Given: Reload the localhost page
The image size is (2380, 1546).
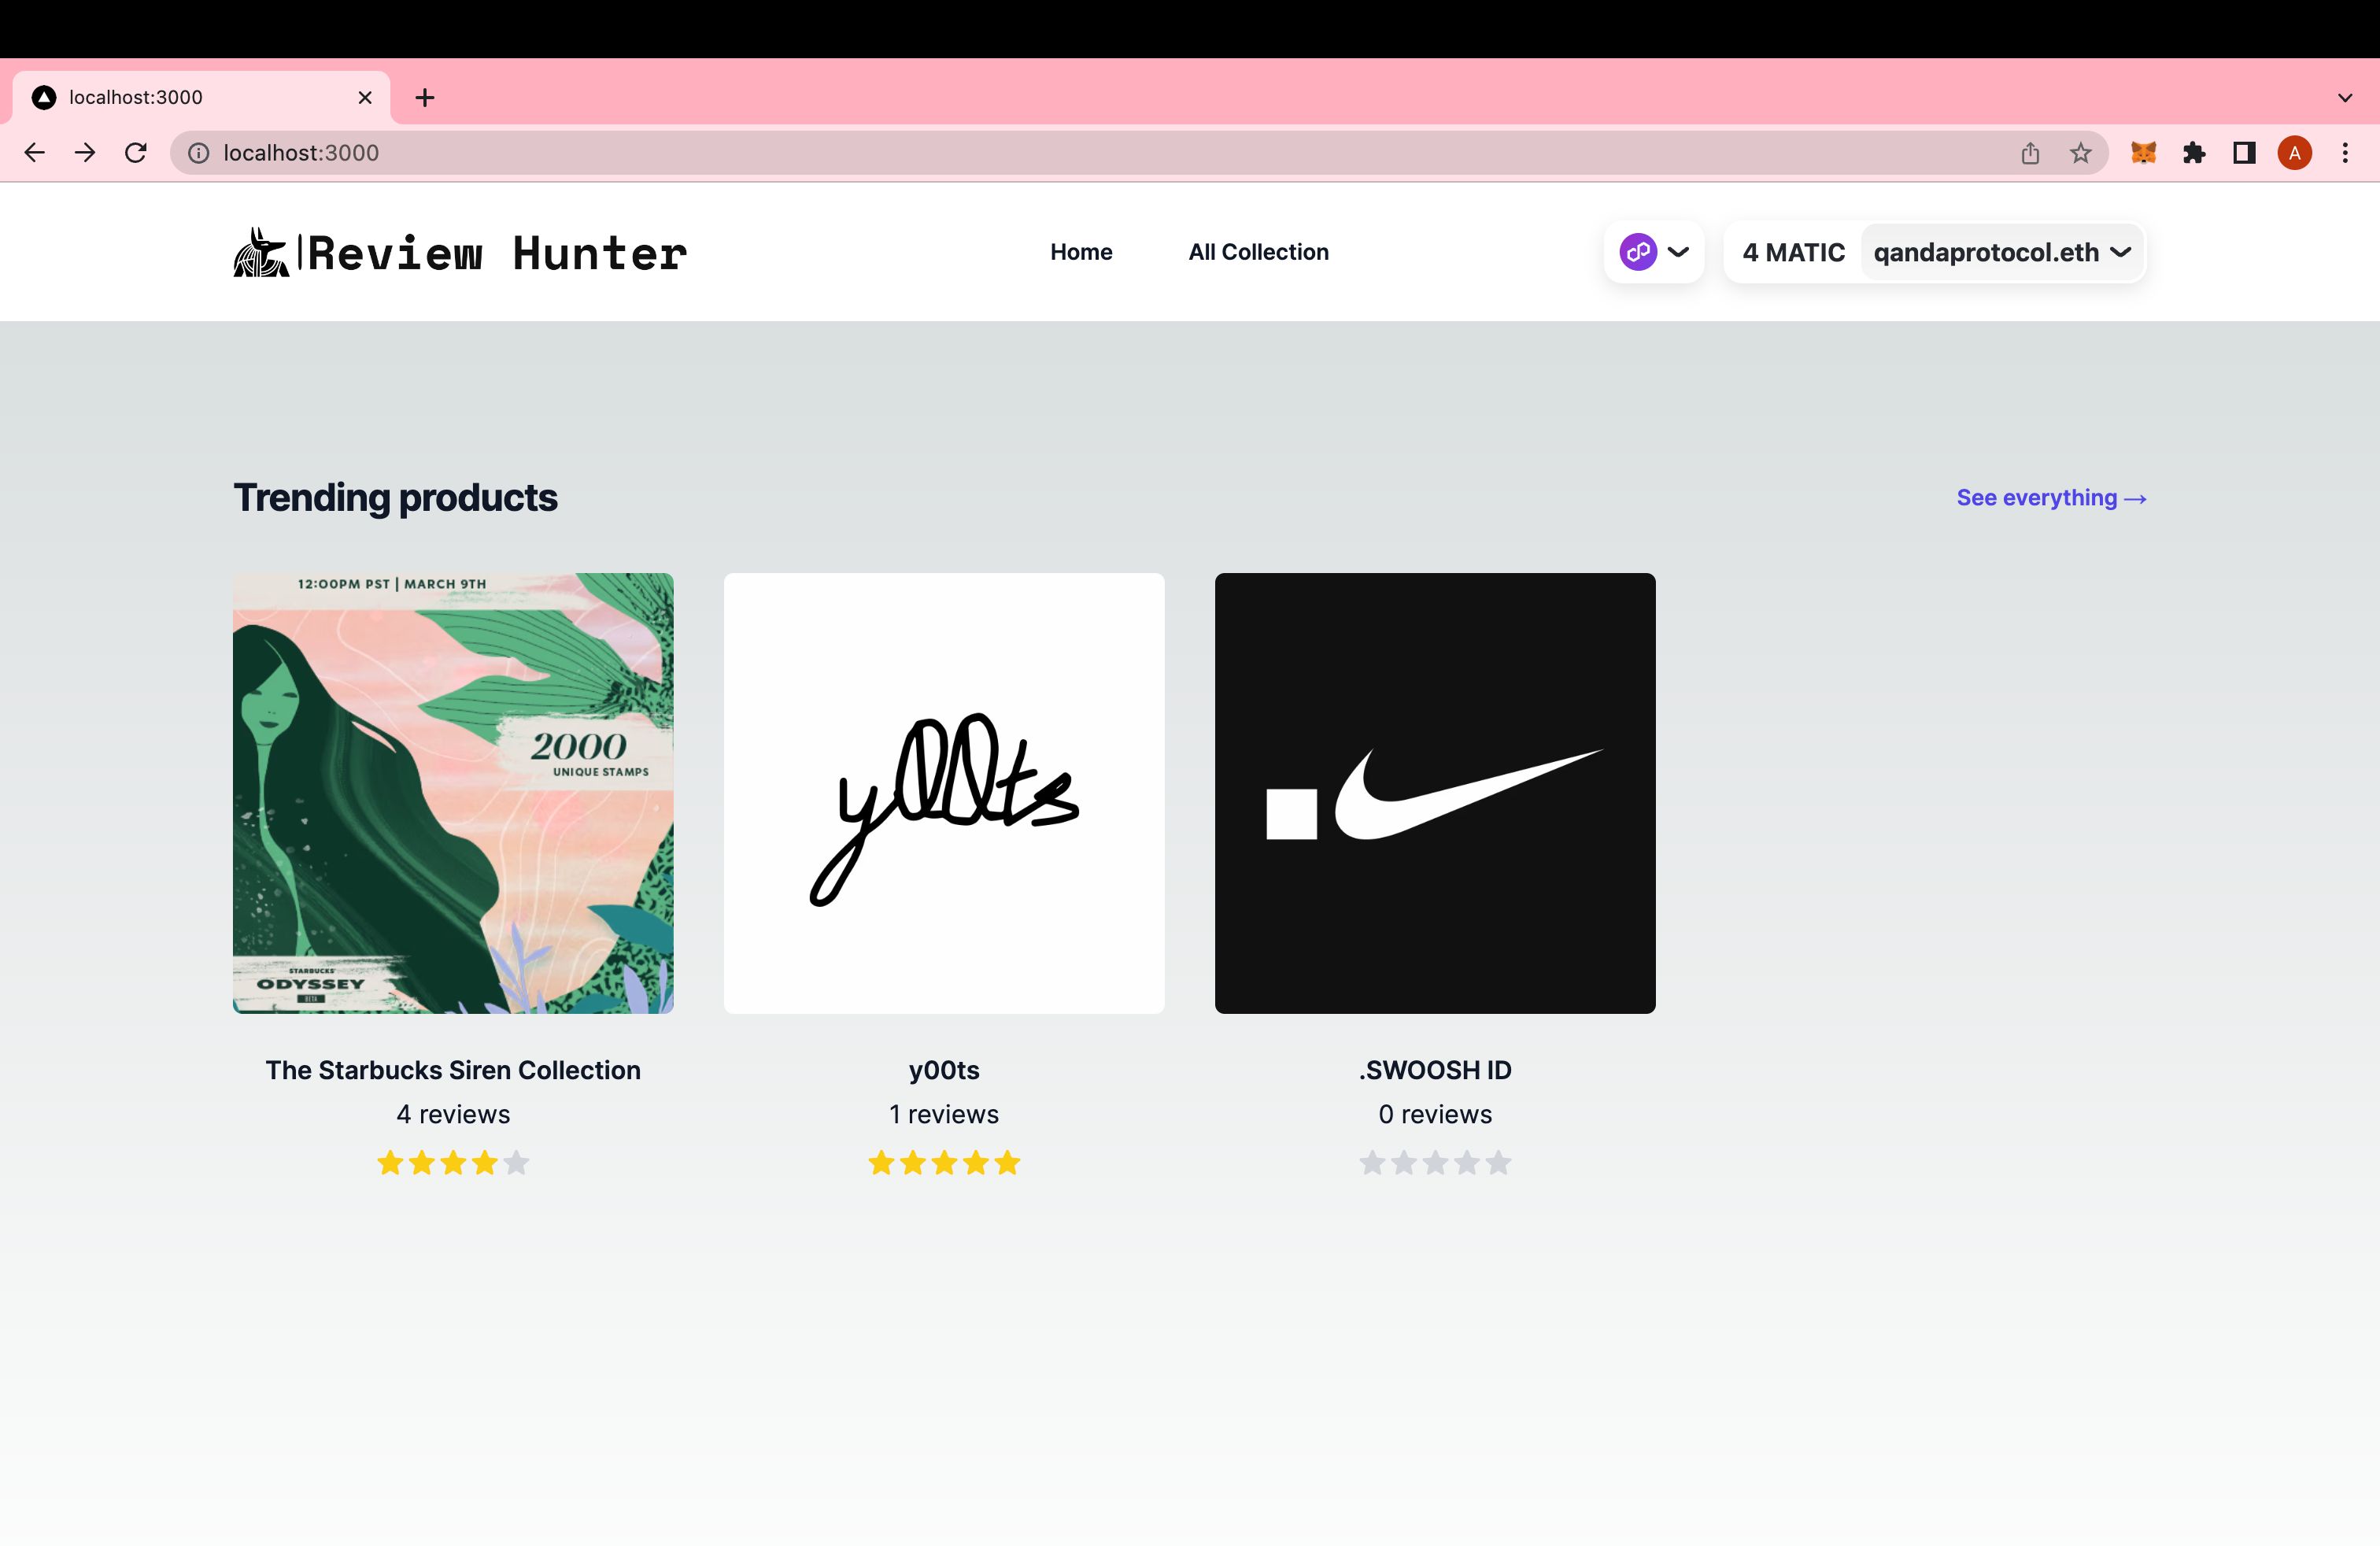Looking at the screenshot, I should pyautogui.click(x=136, y=153).
